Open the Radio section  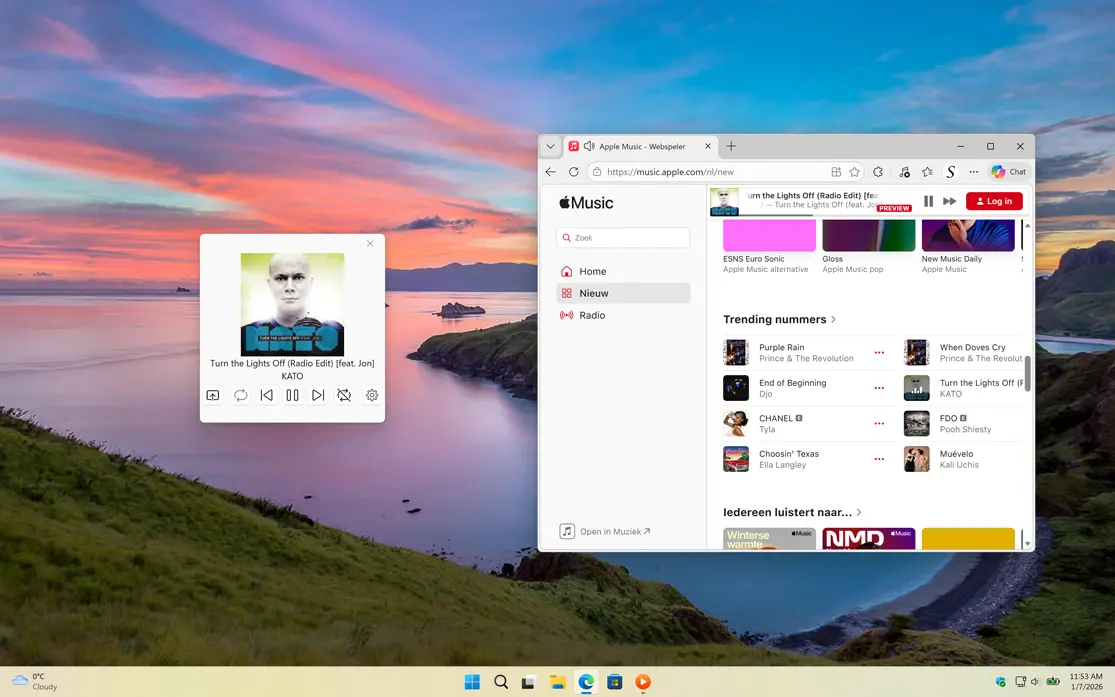pos(591,315)
